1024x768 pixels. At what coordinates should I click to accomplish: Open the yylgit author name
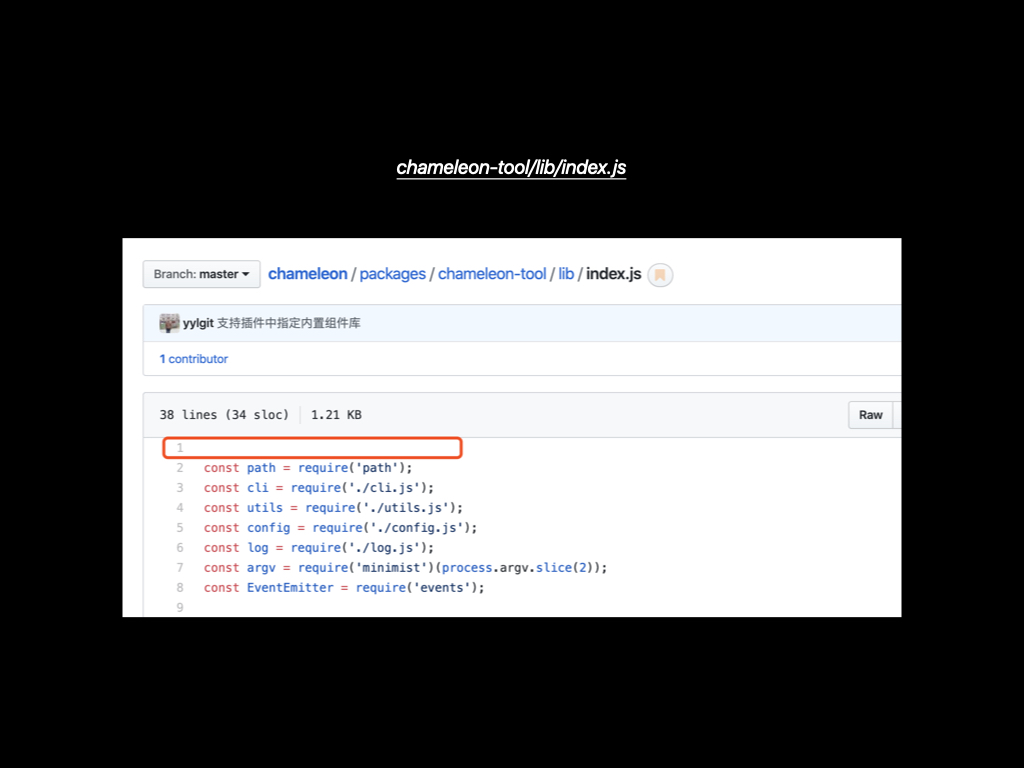[x=198, y=323]
